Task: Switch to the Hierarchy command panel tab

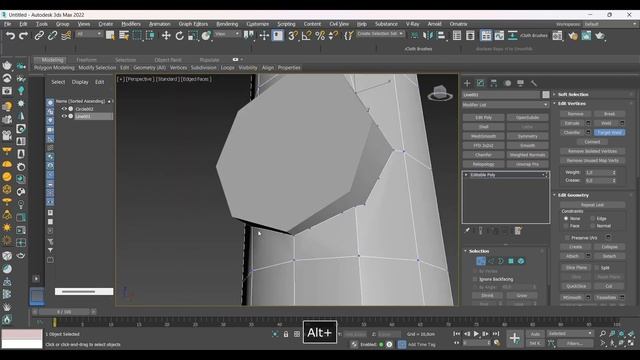Action: (x=493, y=83)
